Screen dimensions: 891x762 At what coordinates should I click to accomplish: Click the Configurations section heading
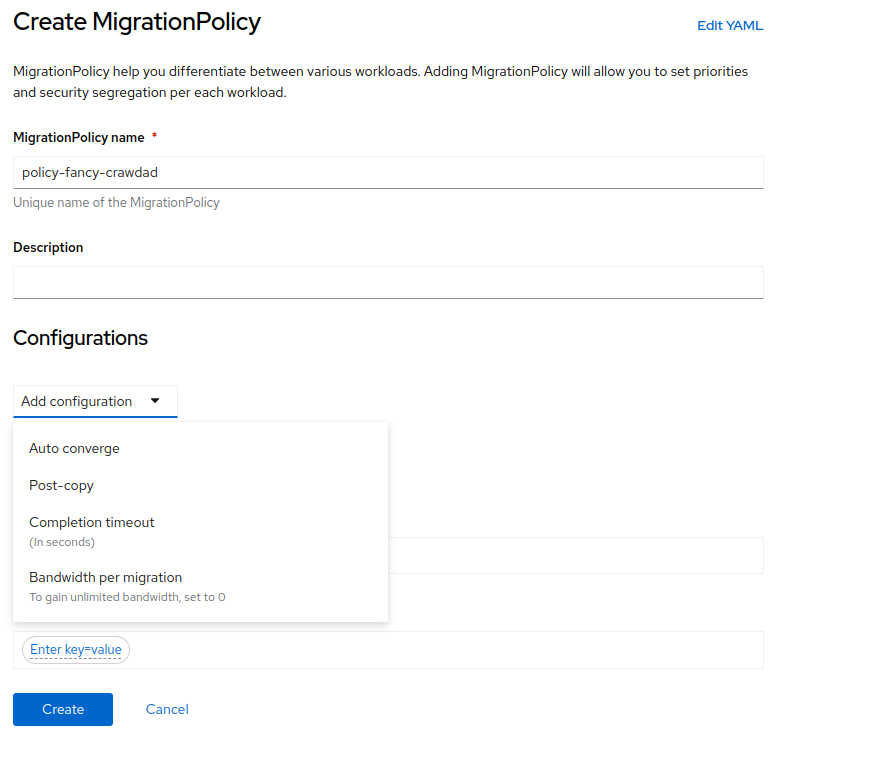pos(80,338)
